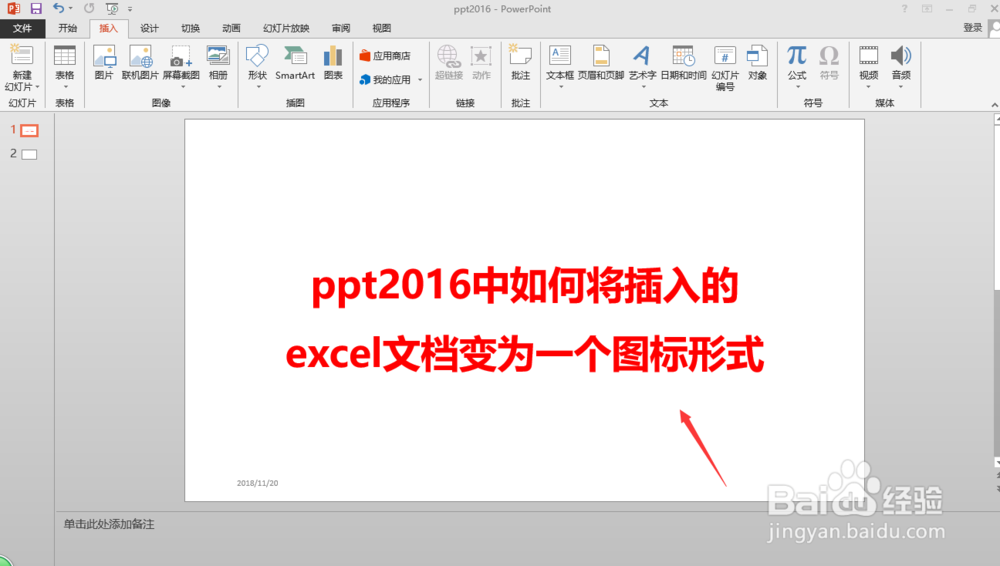Open the 切换 transitions tab

[190, 28]
